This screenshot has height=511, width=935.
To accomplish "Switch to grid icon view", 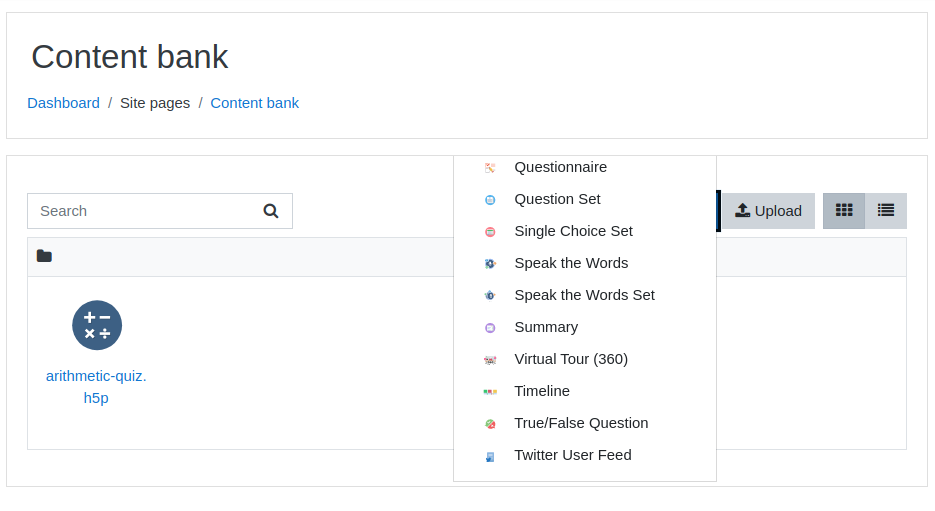I will (844, 210).
